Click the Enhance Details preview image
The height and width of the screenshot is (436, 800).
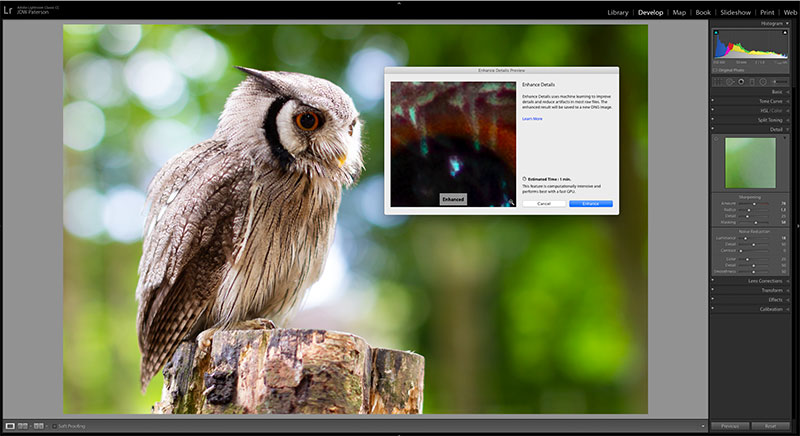coord(453,144)
